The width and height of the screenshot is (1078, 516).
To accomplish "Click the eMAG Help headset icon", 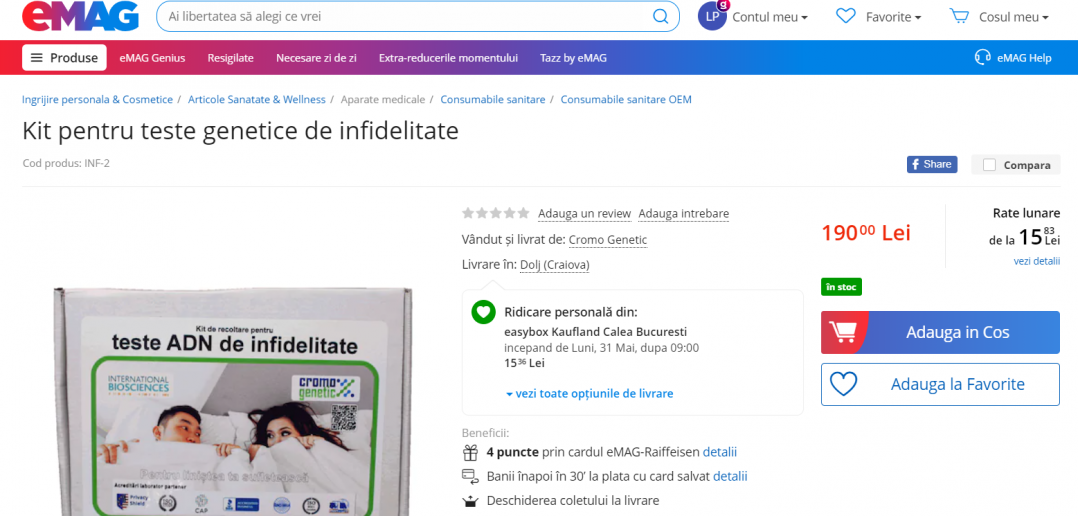I will 982,57.
